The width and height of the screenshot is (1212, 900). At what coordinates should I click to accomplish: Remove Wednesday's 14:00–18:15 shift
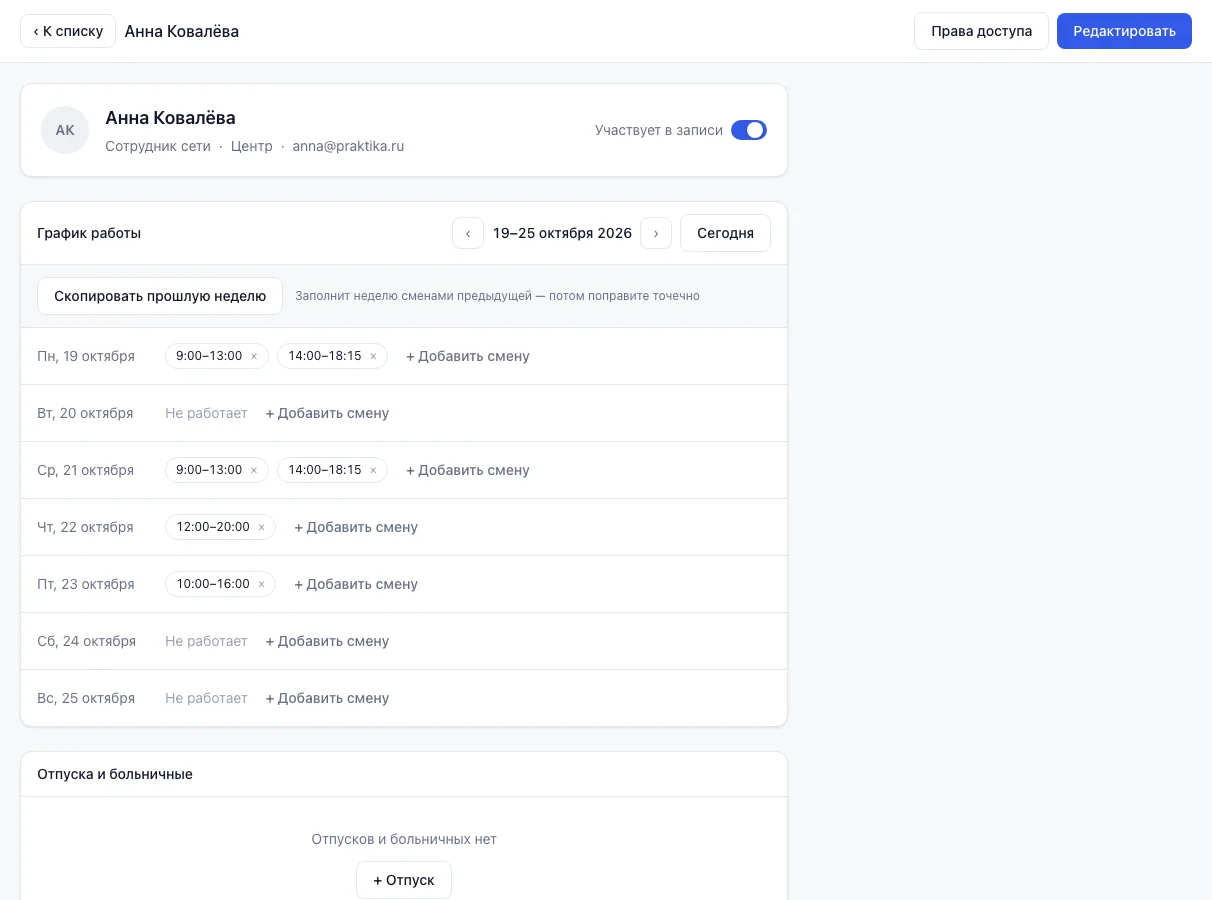click(373, 470)
